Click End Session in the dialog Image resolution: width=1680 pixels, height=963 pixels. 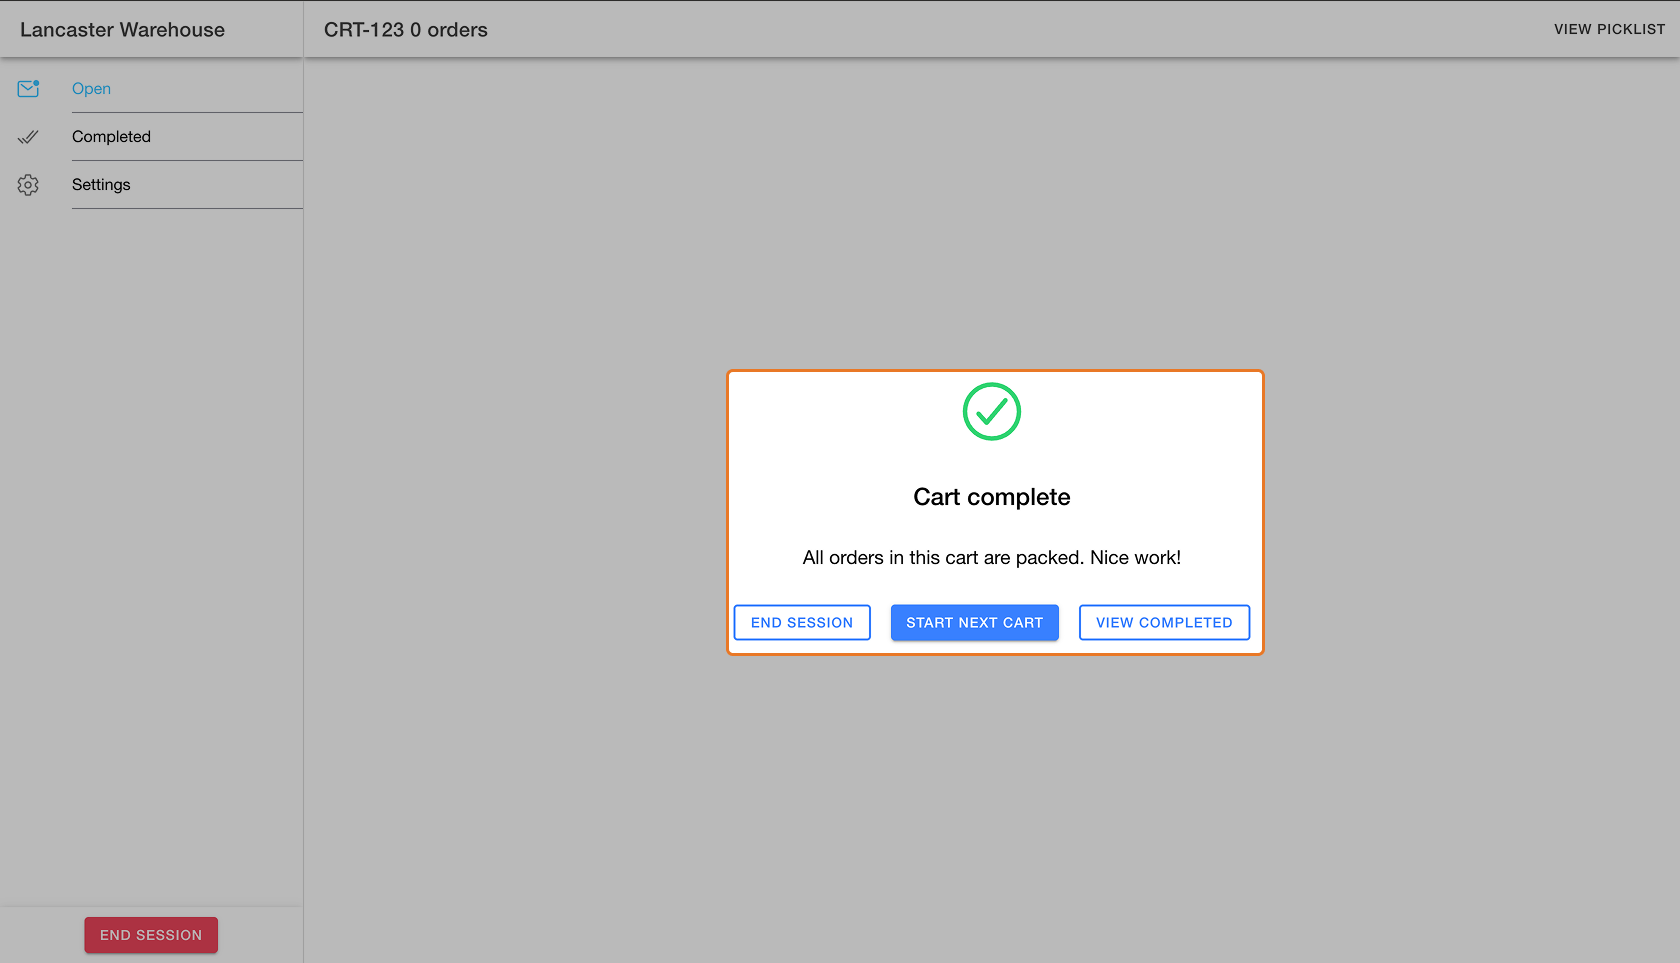pyautogui.click(x=802, y=622)
